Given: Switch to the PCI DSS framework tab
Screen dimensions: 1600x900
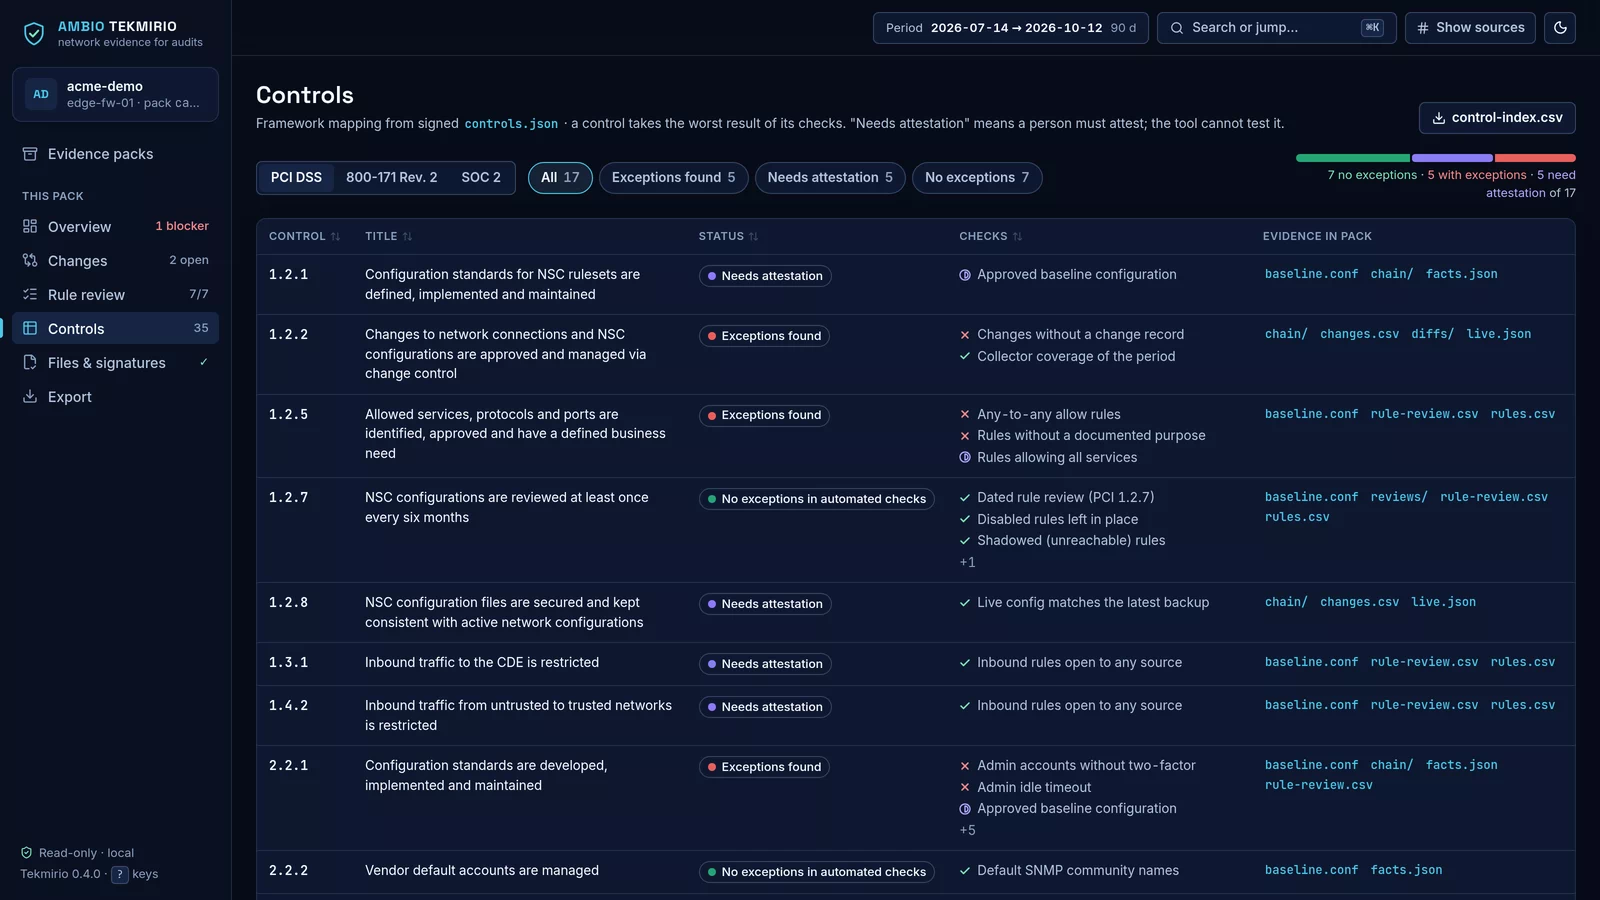Looking at the screenshot, I should pos(296,178).
